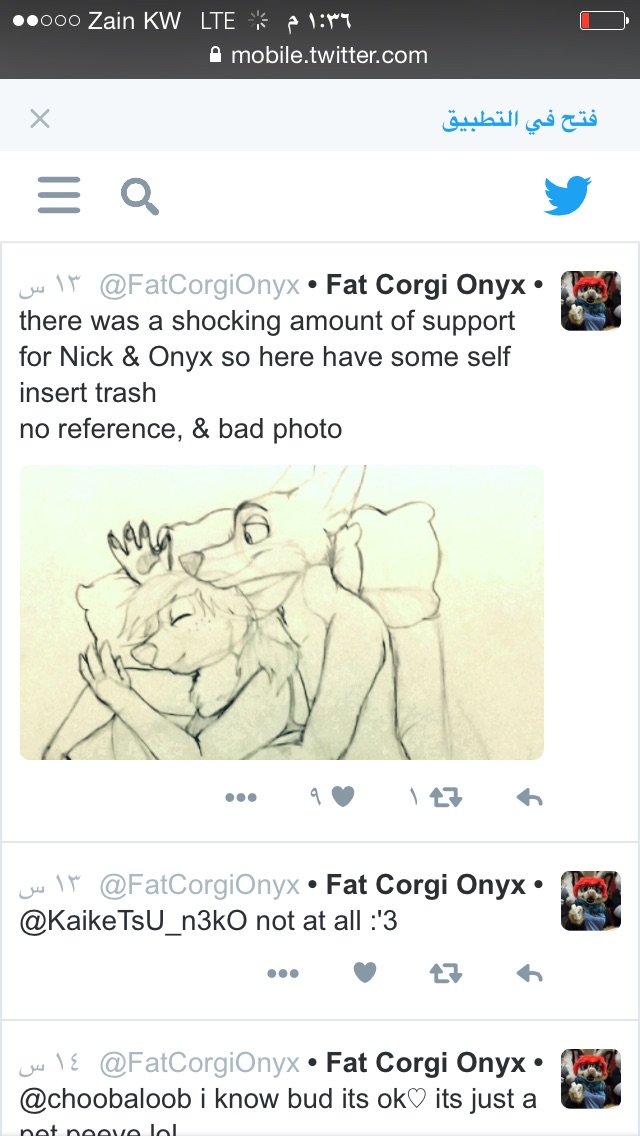Tap the @choobaloob mention link
Viewport: 640px width, 1136px height.
pyautogui.click(x=117, y=1099)
